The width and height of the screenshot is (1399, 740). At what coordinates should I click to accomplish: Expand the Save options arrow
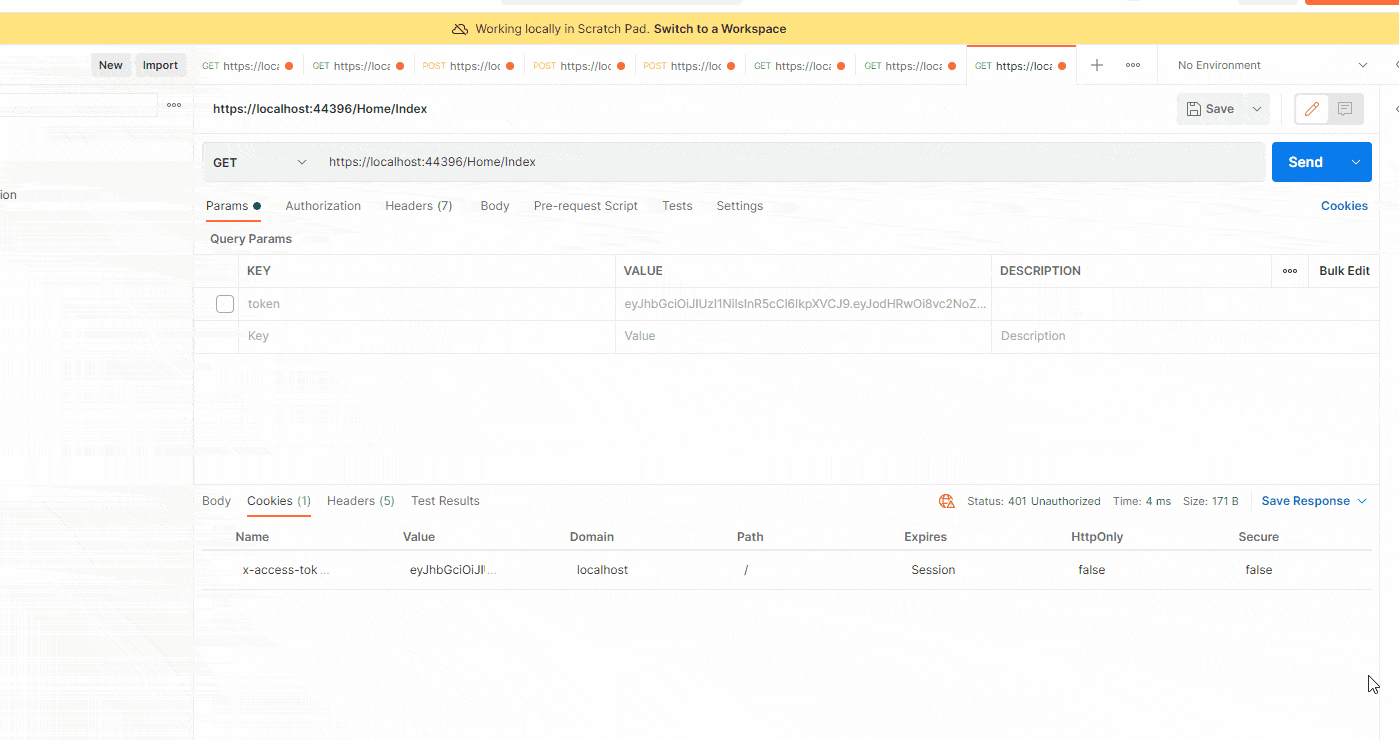[x=1257, y=109]
